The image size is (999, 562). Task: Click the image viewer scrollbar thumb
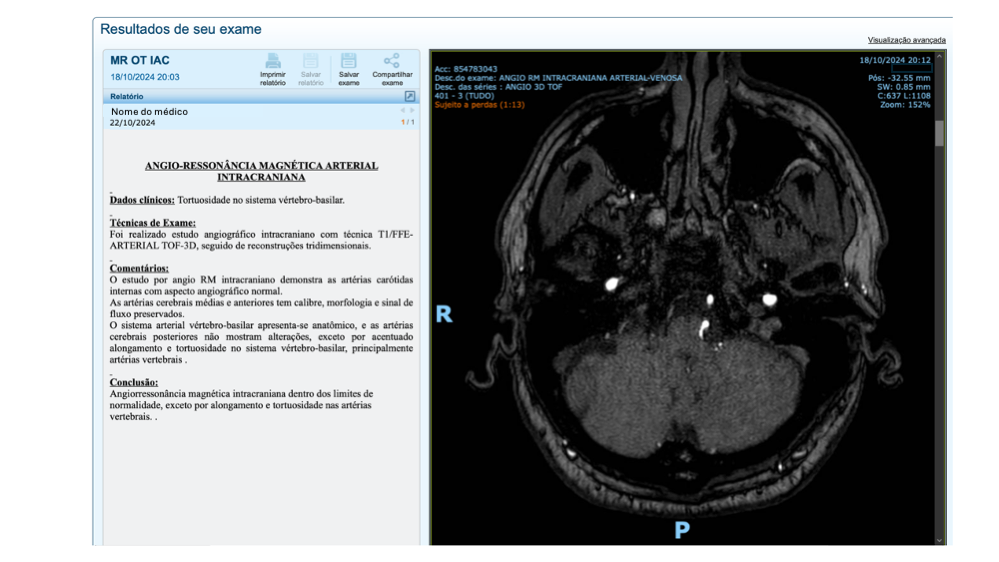click(x=939, y=133)
